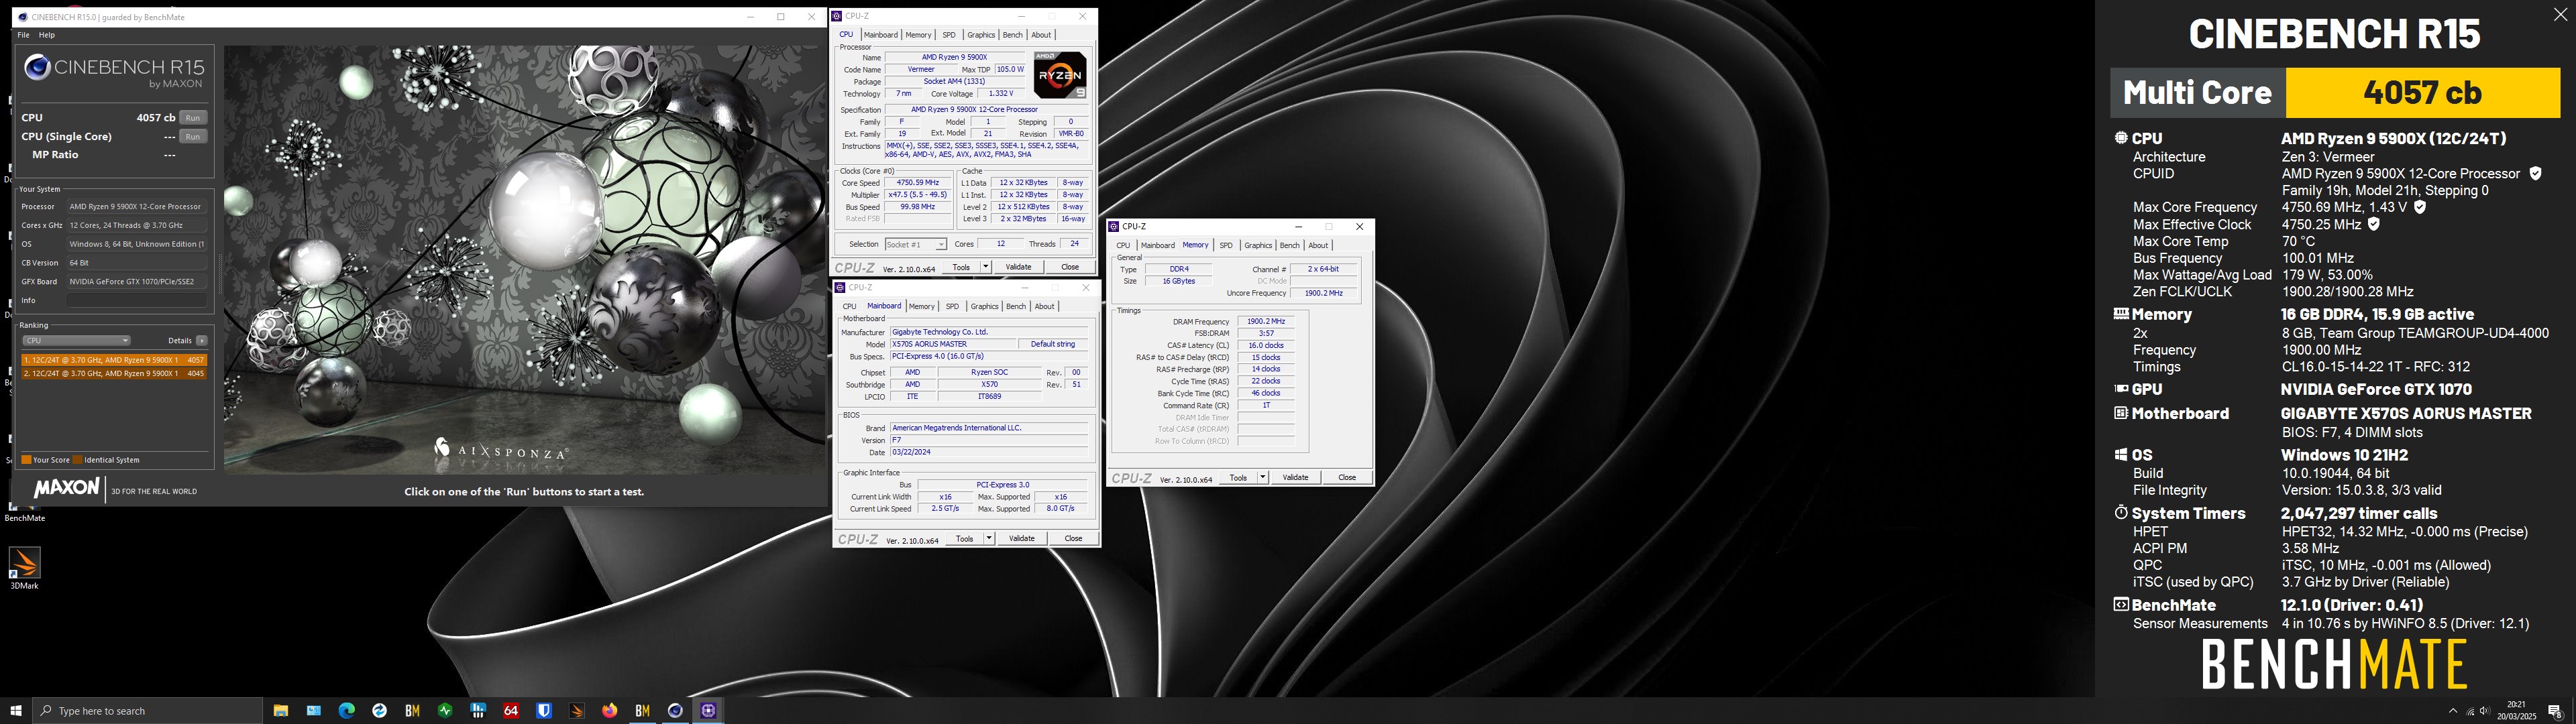Click the 4057 cb yellow score banner
This screenshot has width=2576, height=724.
[x=2422, y=92]
